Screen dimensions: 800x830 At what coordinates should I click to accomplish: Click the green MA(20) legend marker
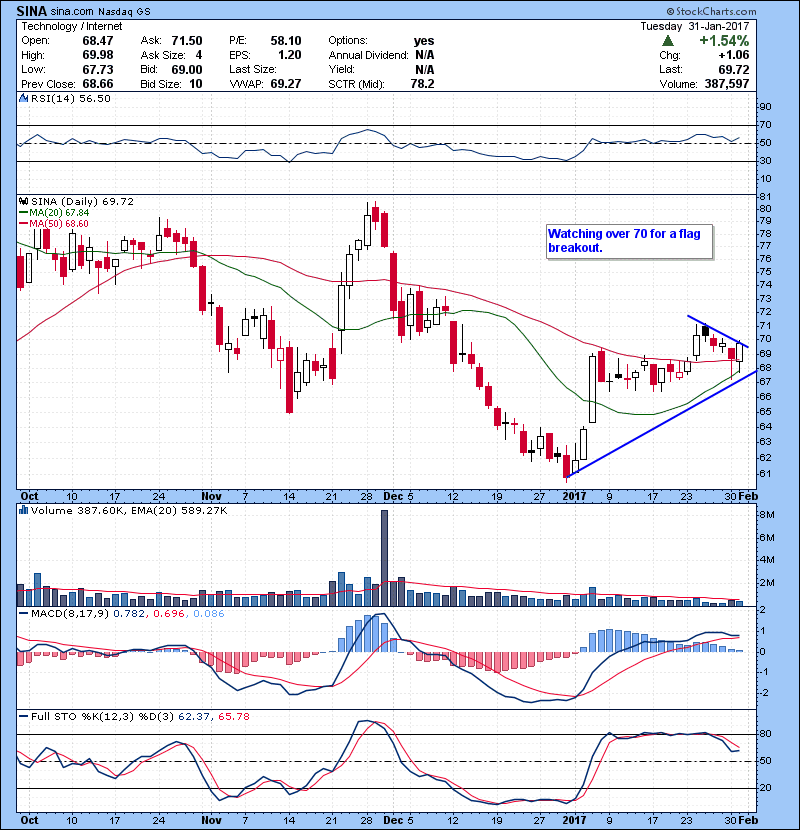[x=24, y=213]
